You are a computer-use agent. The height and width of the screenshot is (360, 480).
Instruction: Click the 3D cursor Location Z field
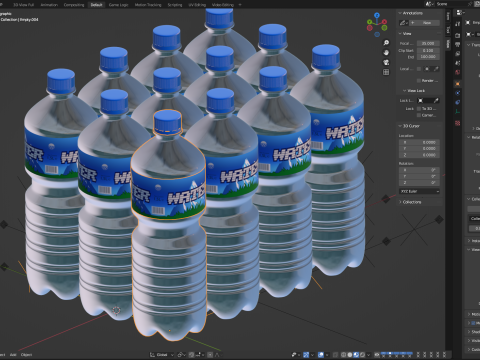(x=419, y=155)
